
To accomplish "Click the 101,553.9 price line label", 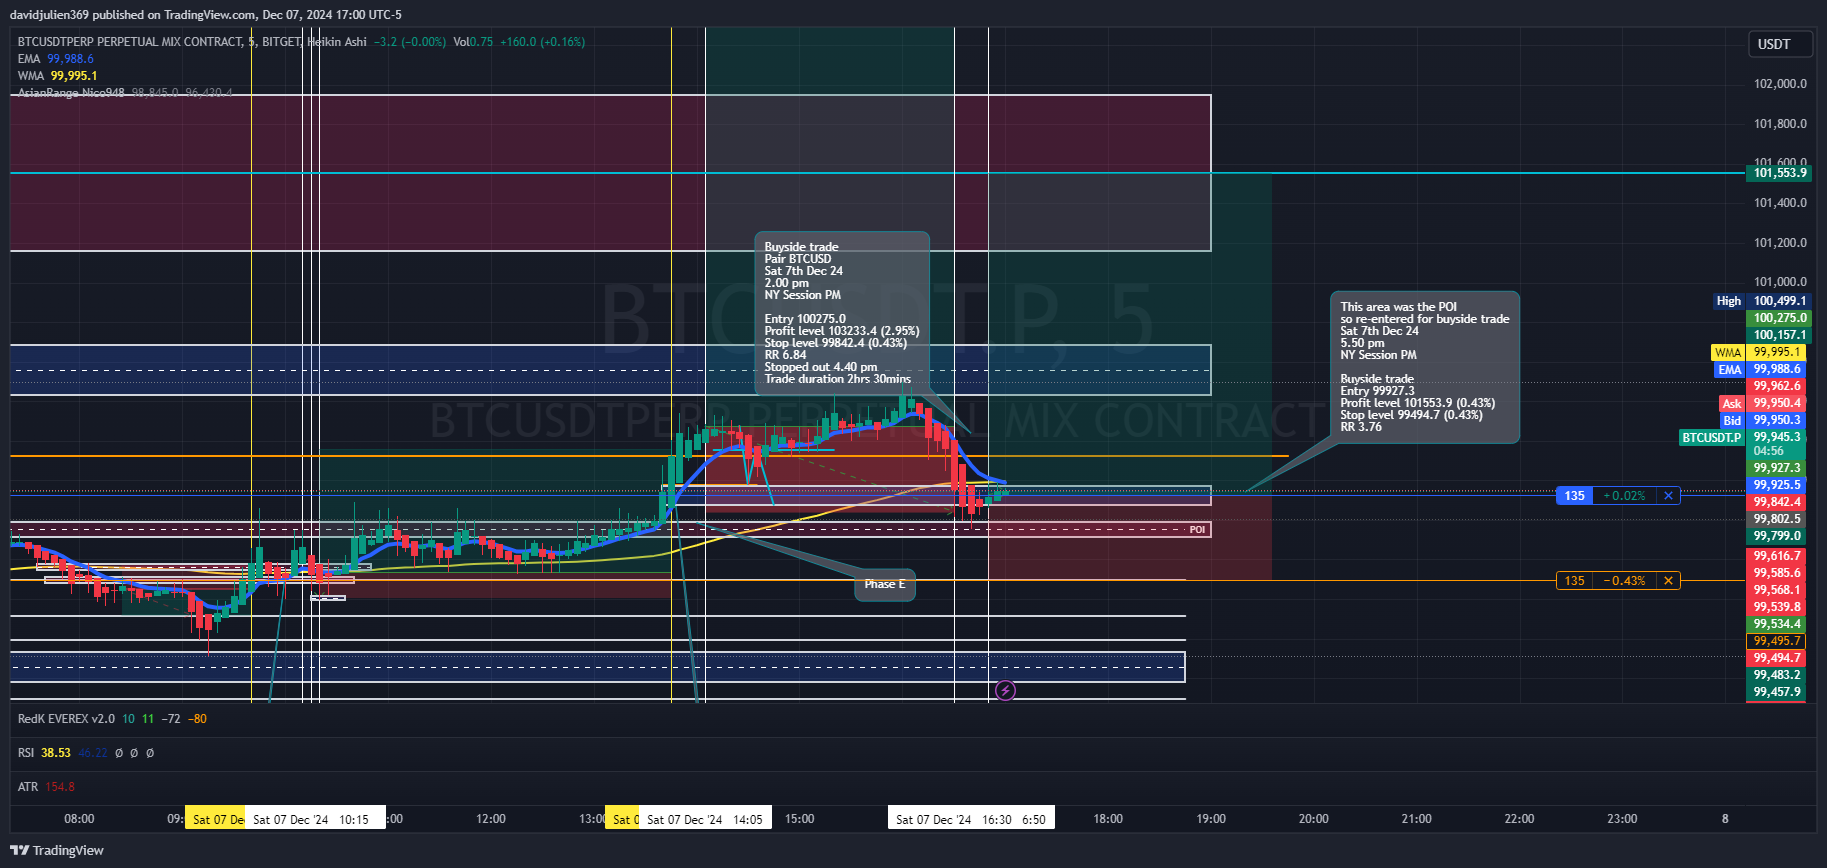I will click(1779, 173).
